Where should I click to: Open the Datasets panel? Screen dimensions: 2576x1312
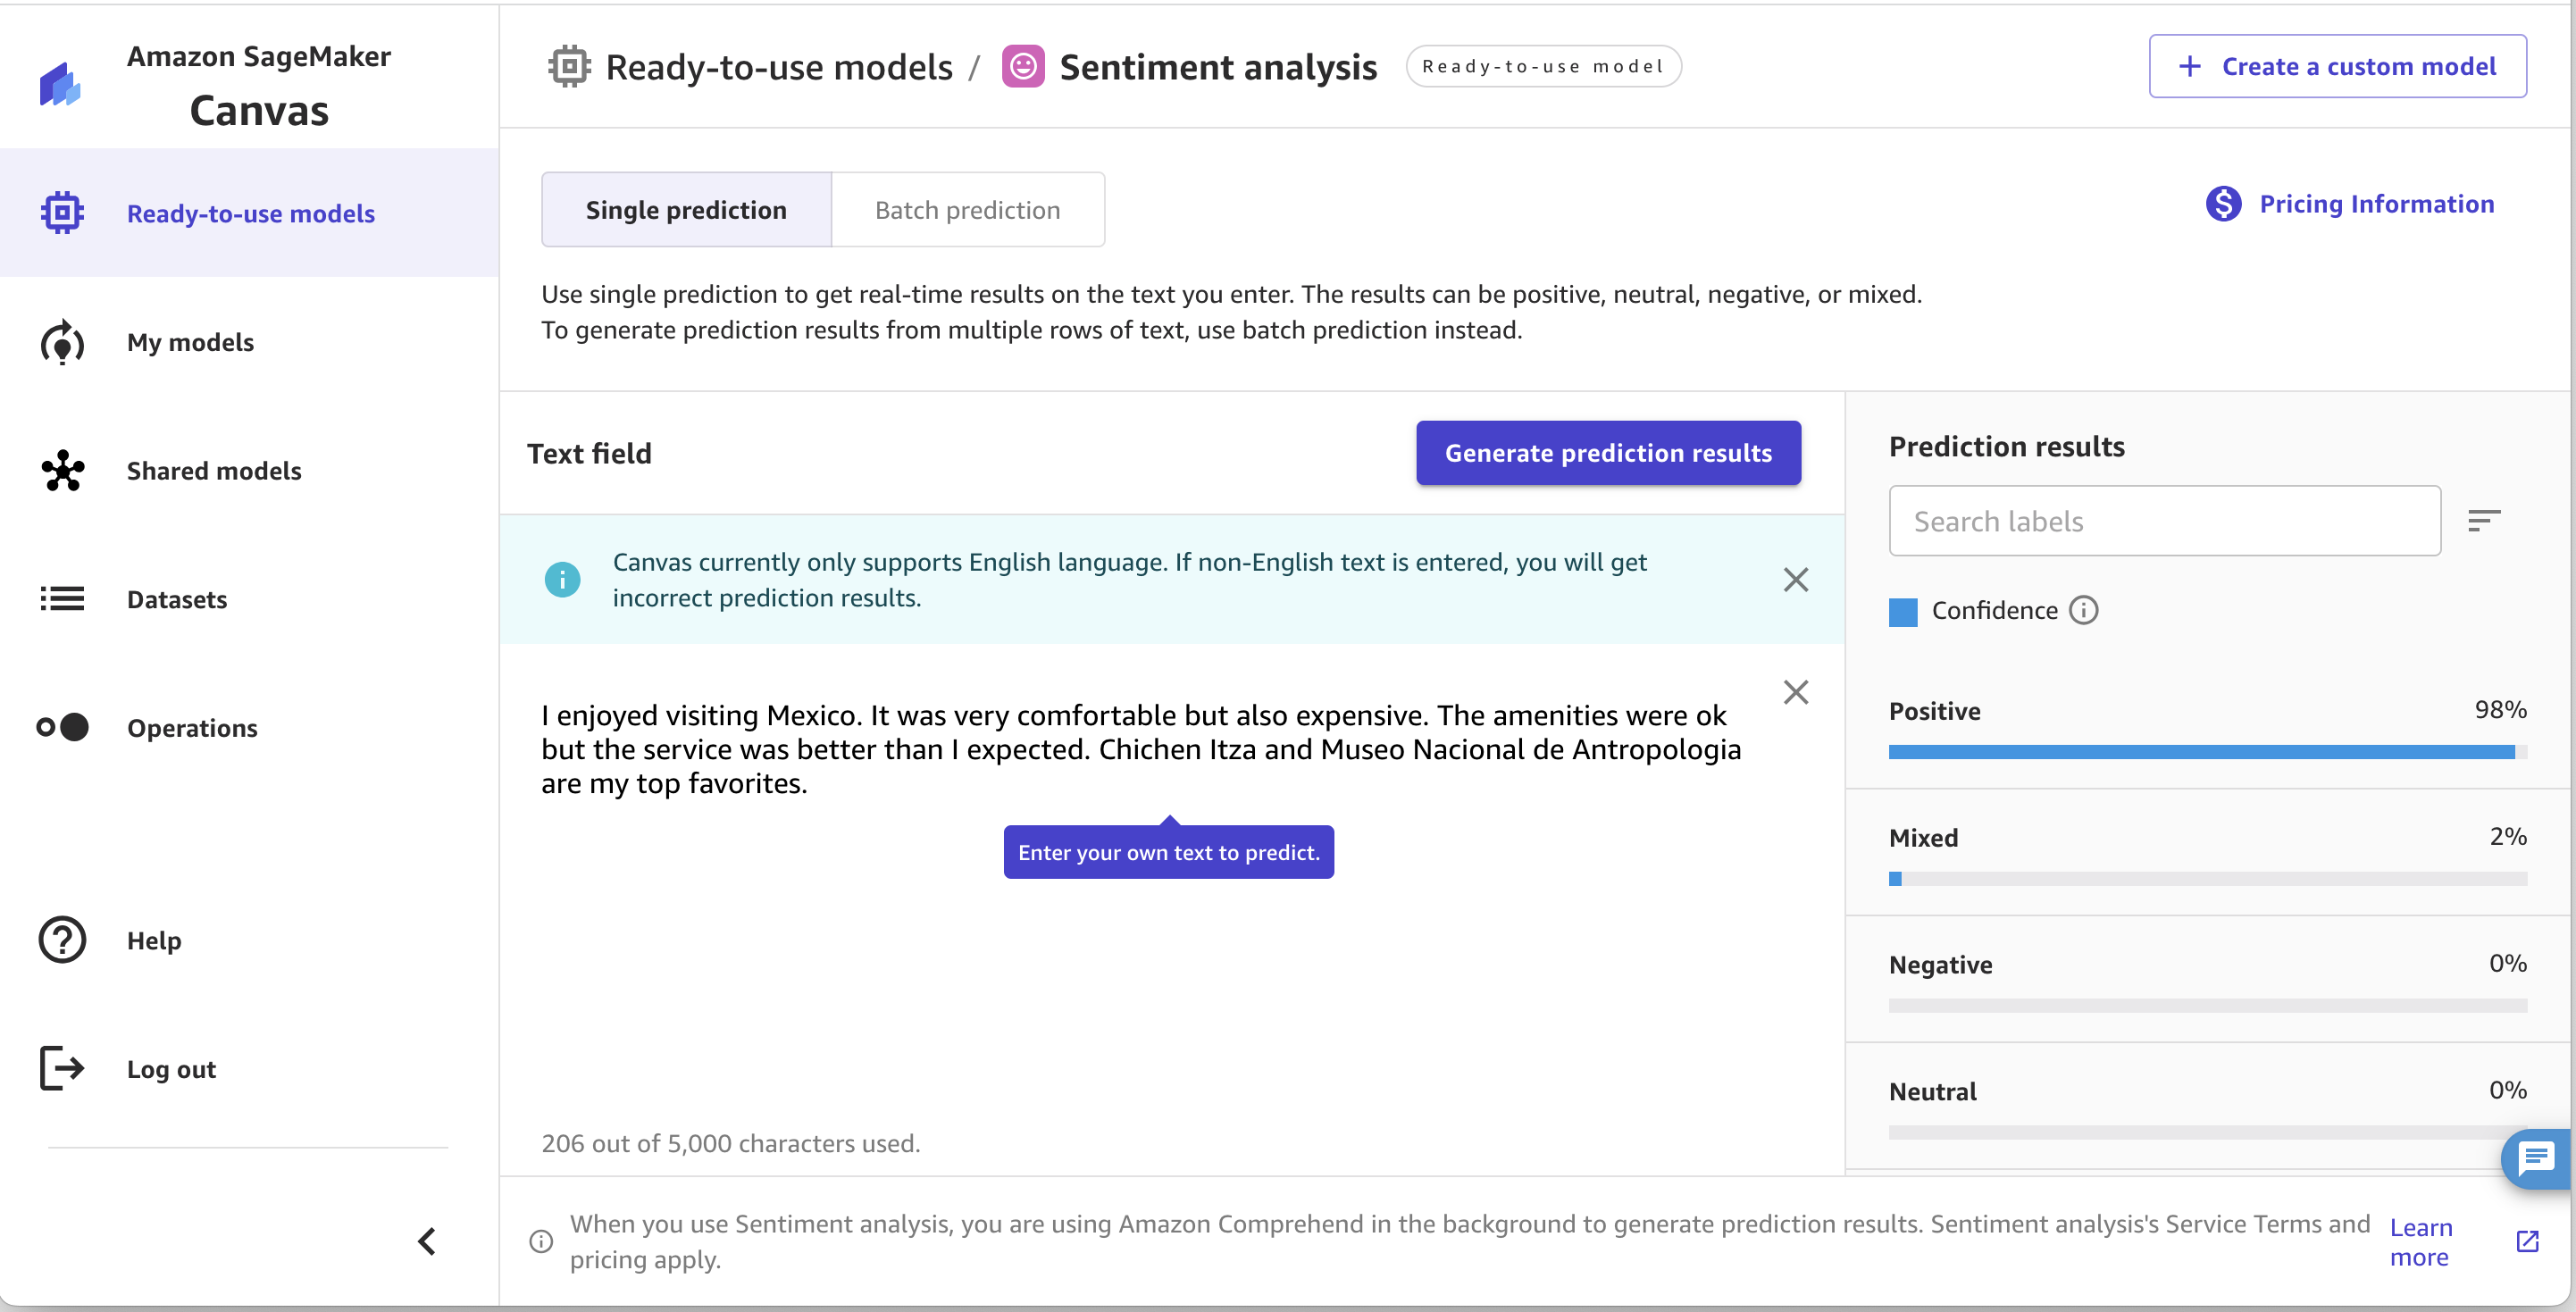(x=177, y=599)
